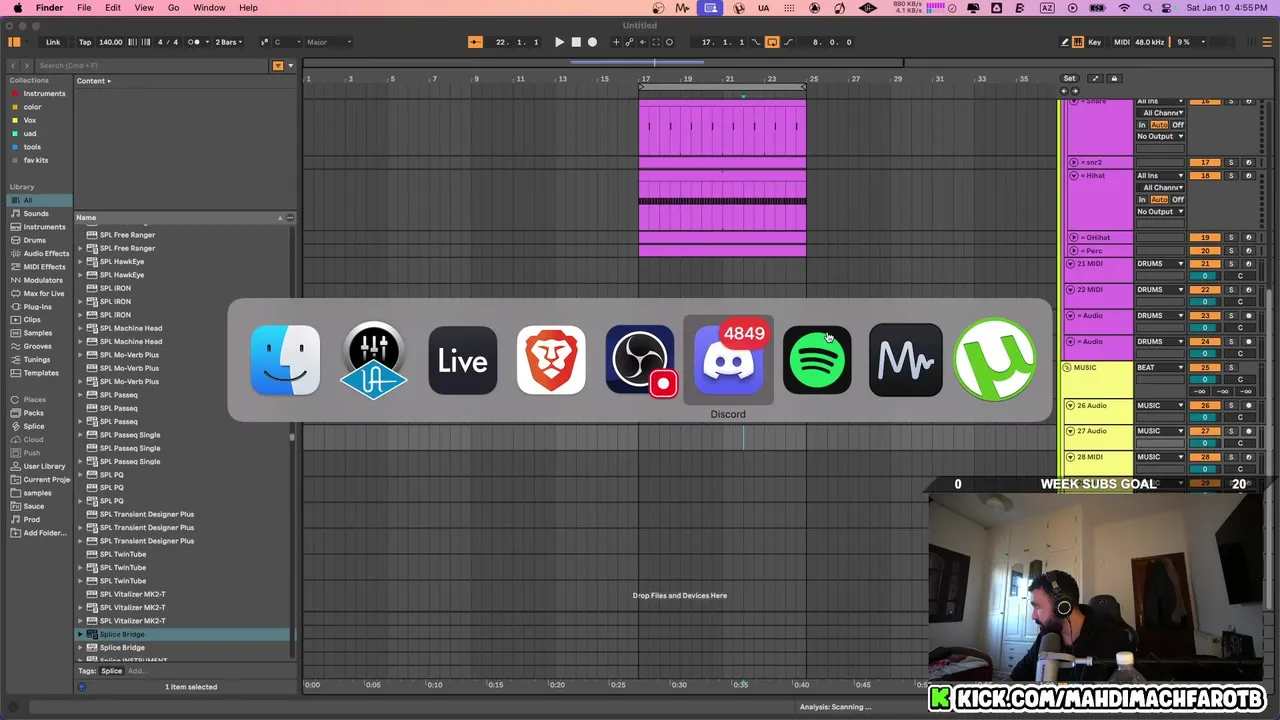Screen dimensions: 1280x720
Task: Toggle computer MIDI keyboard icon
Action: pyautogui.click(x=1078, y=42)
